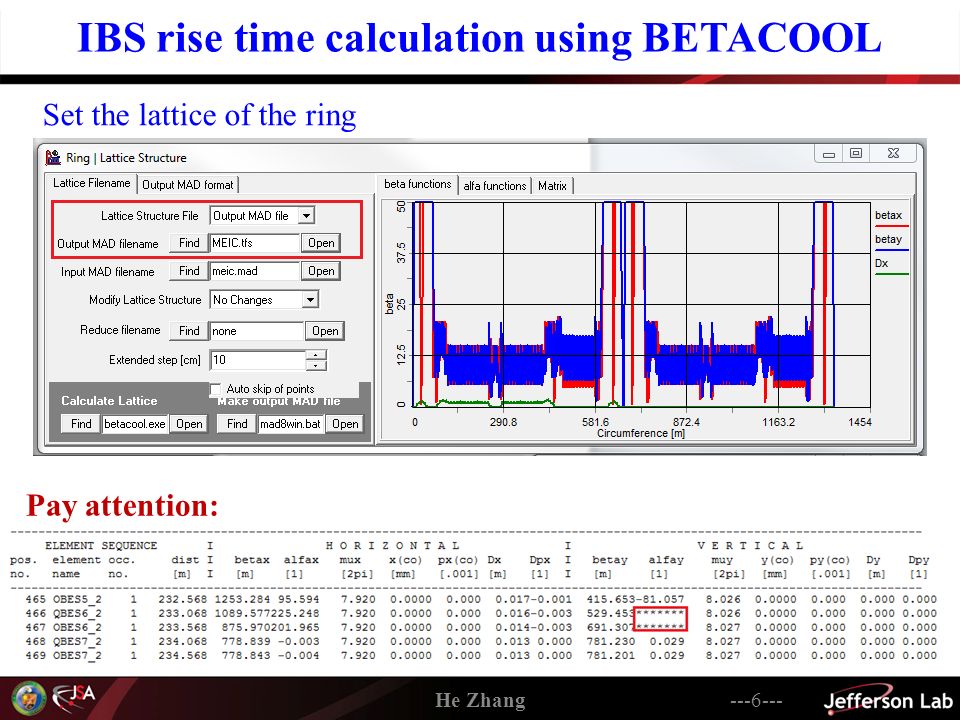Click Find for Input MAD filename

coord(189,271)
